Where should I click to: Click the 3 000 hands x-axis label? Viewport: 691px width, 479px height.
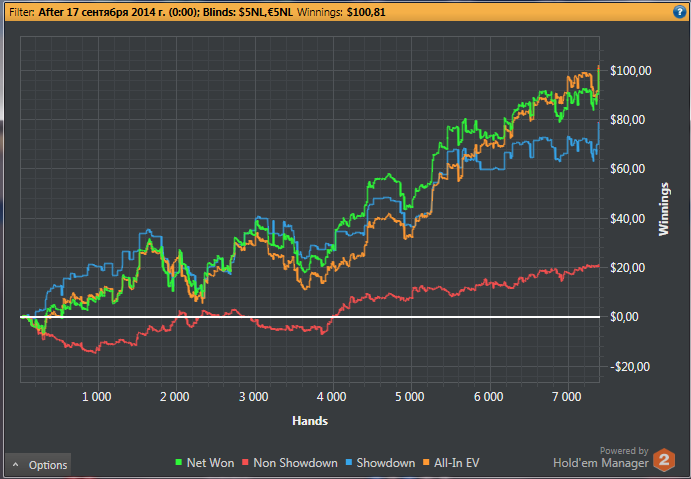[x=253, y=397]
